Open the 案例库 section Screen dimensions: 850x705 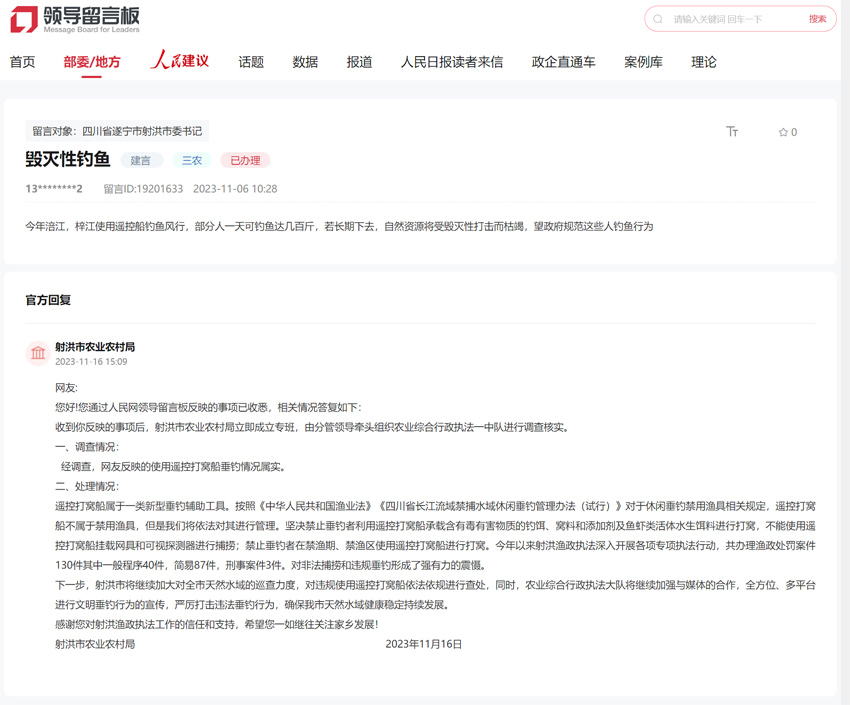(x=643, y=61)
